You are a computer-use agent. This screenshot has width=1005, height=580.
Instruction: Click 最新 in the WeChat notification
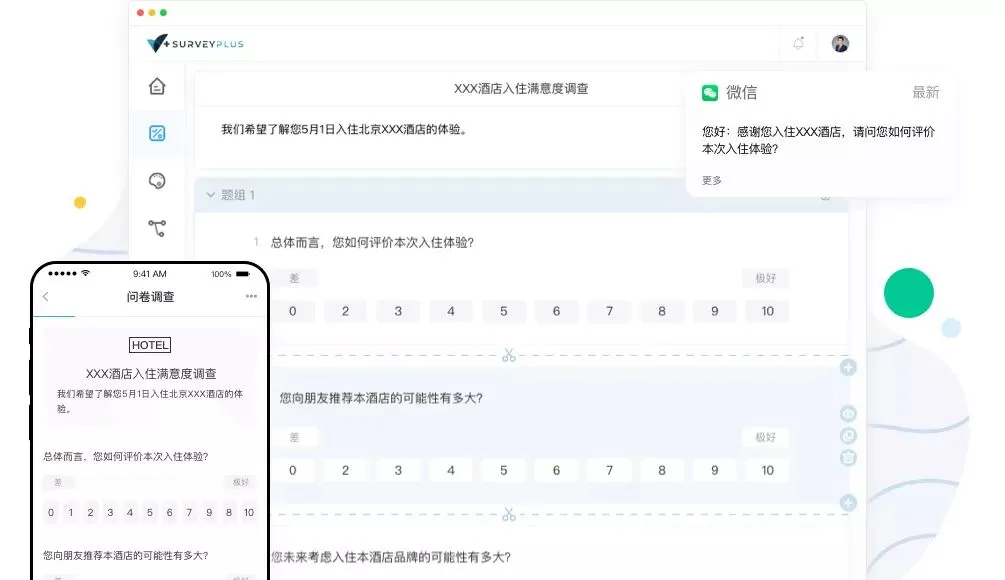click(x=926, y=92)
